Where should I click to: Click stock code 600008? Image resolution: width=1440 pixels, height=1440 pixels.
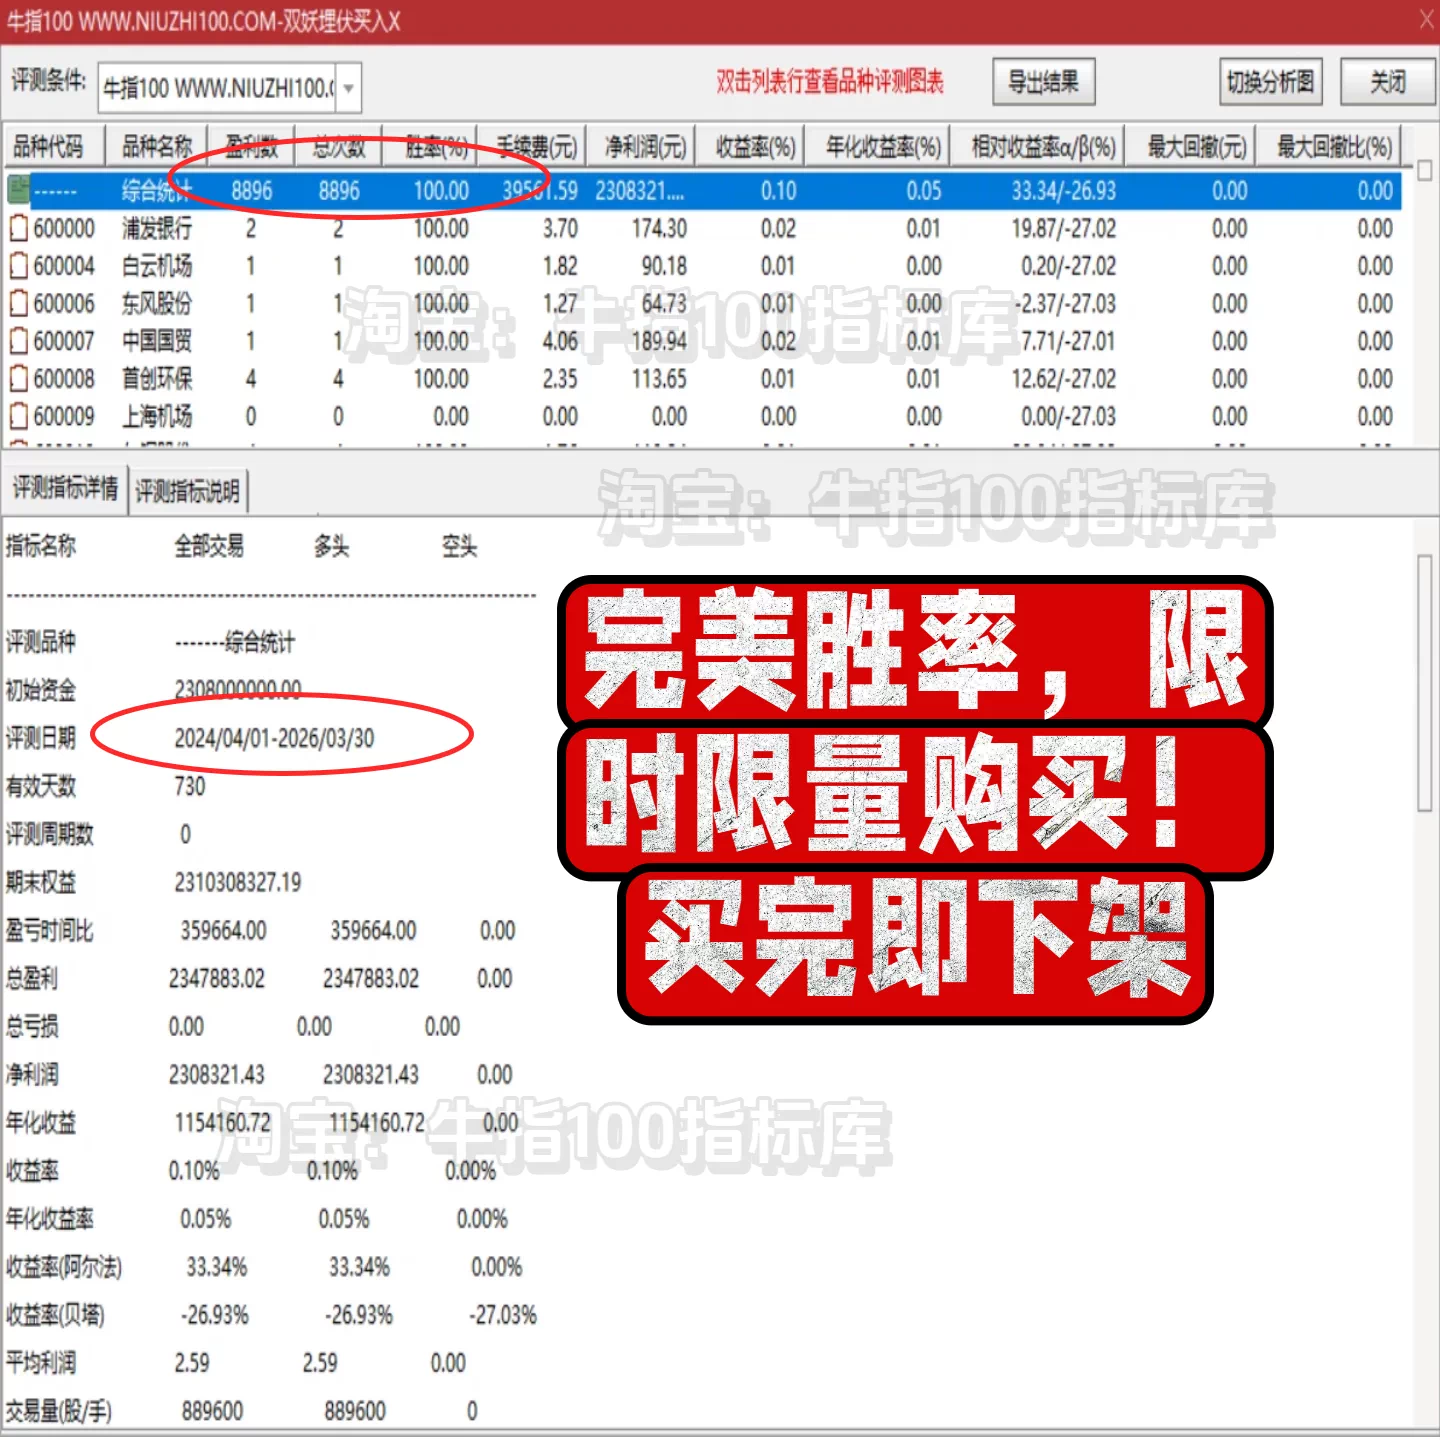[64, 379]
